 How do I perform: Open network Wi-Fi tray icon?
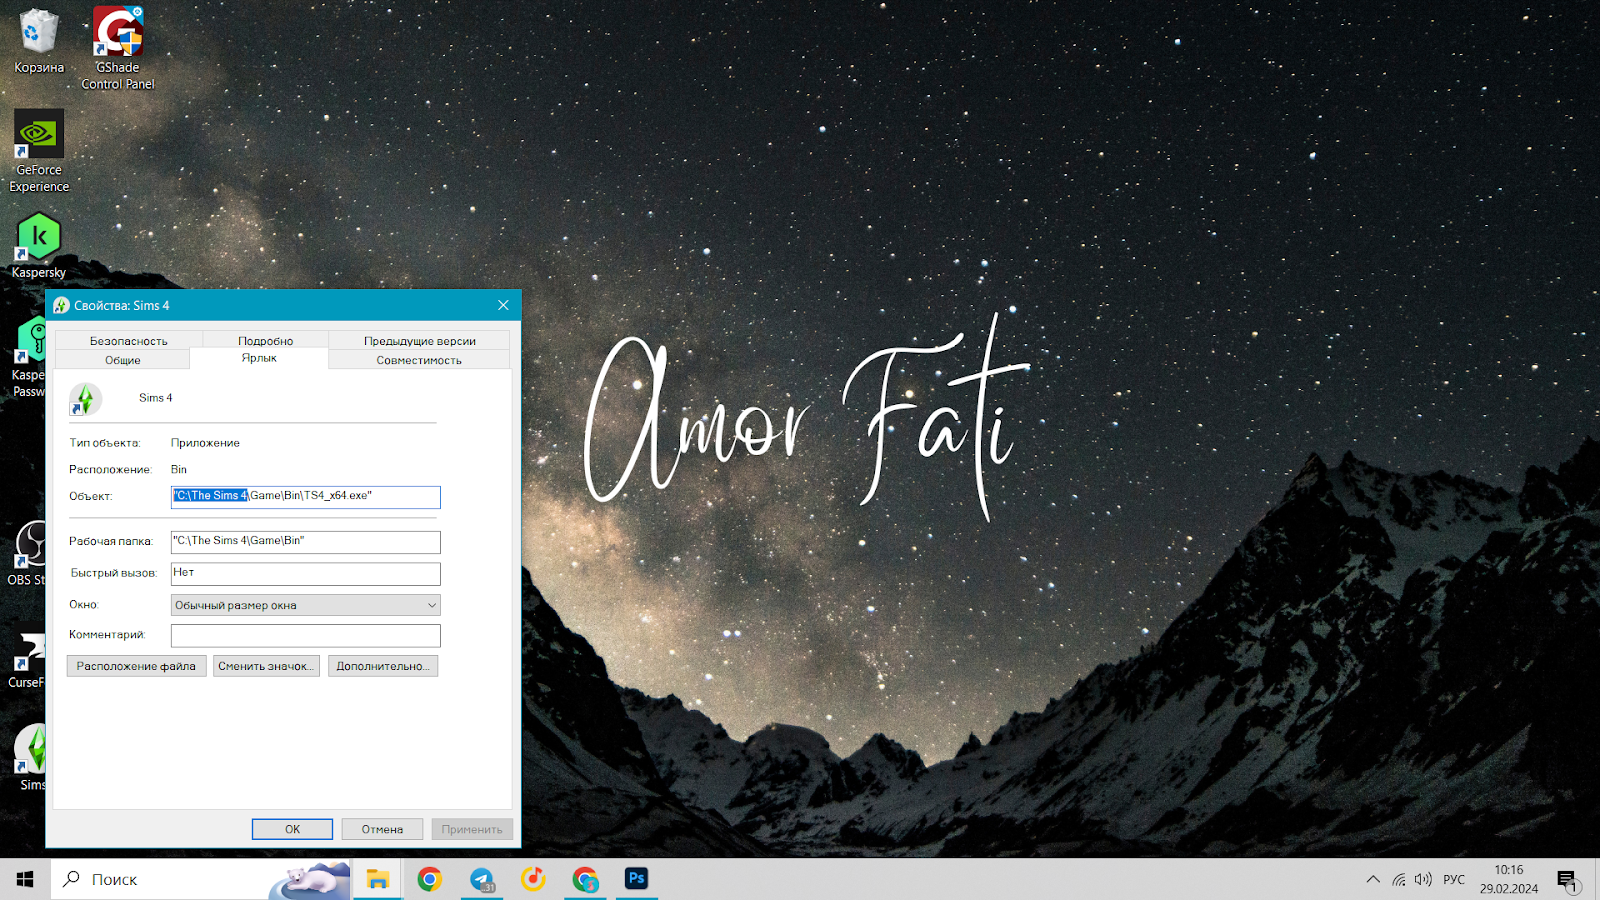[x=1399, y=879]
